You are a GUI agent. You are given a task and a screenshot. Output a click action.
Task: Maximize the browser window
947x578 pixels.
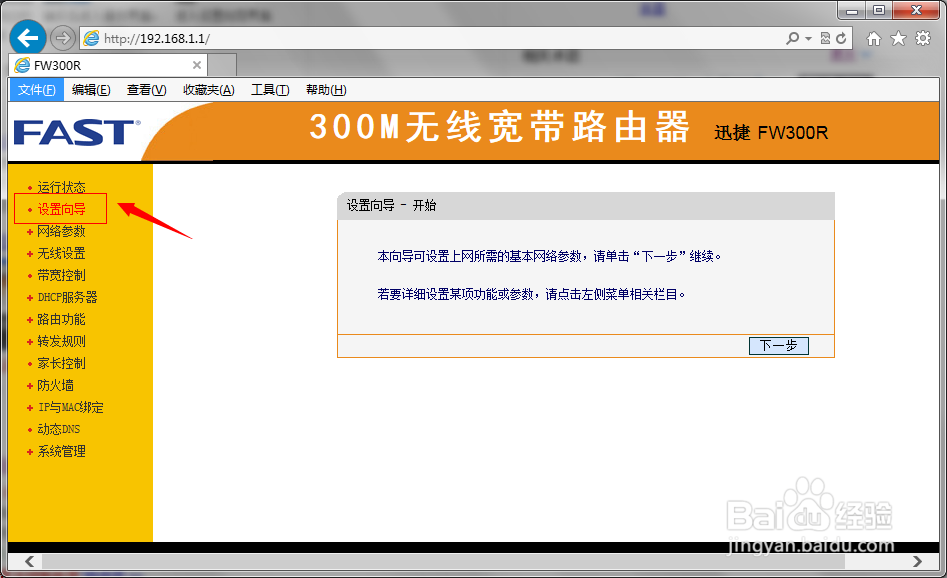[879, 10]
